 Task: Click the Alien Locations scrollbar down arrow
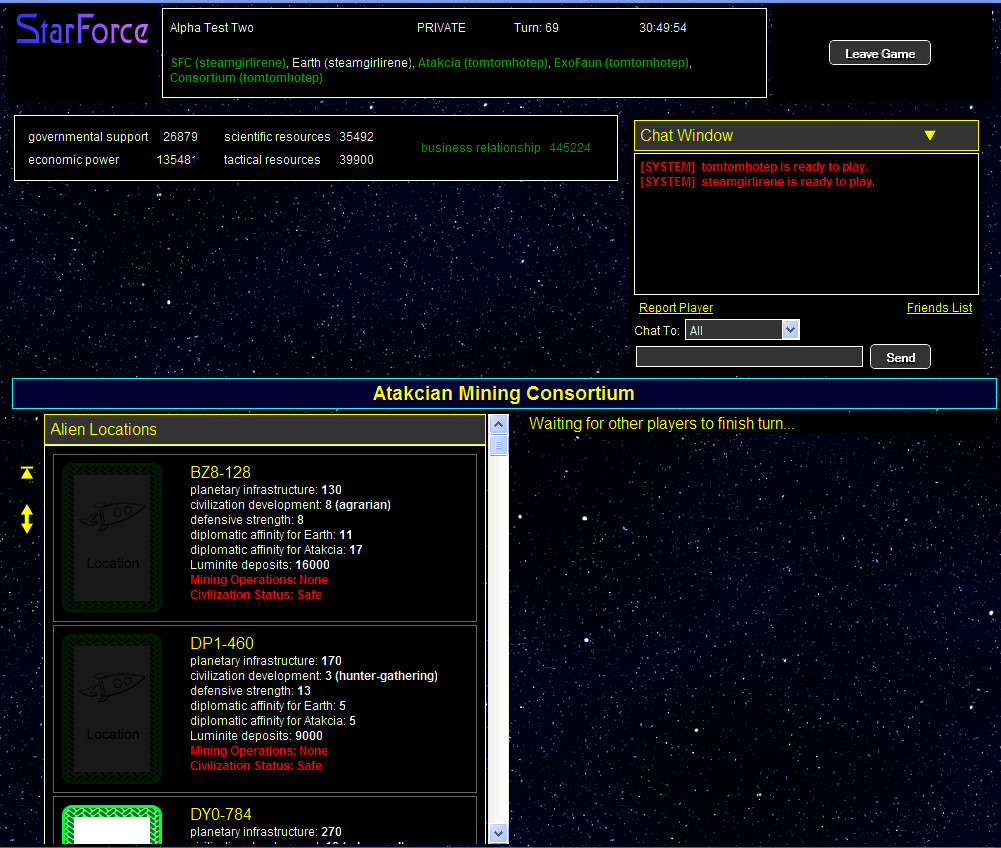point(498,832)
